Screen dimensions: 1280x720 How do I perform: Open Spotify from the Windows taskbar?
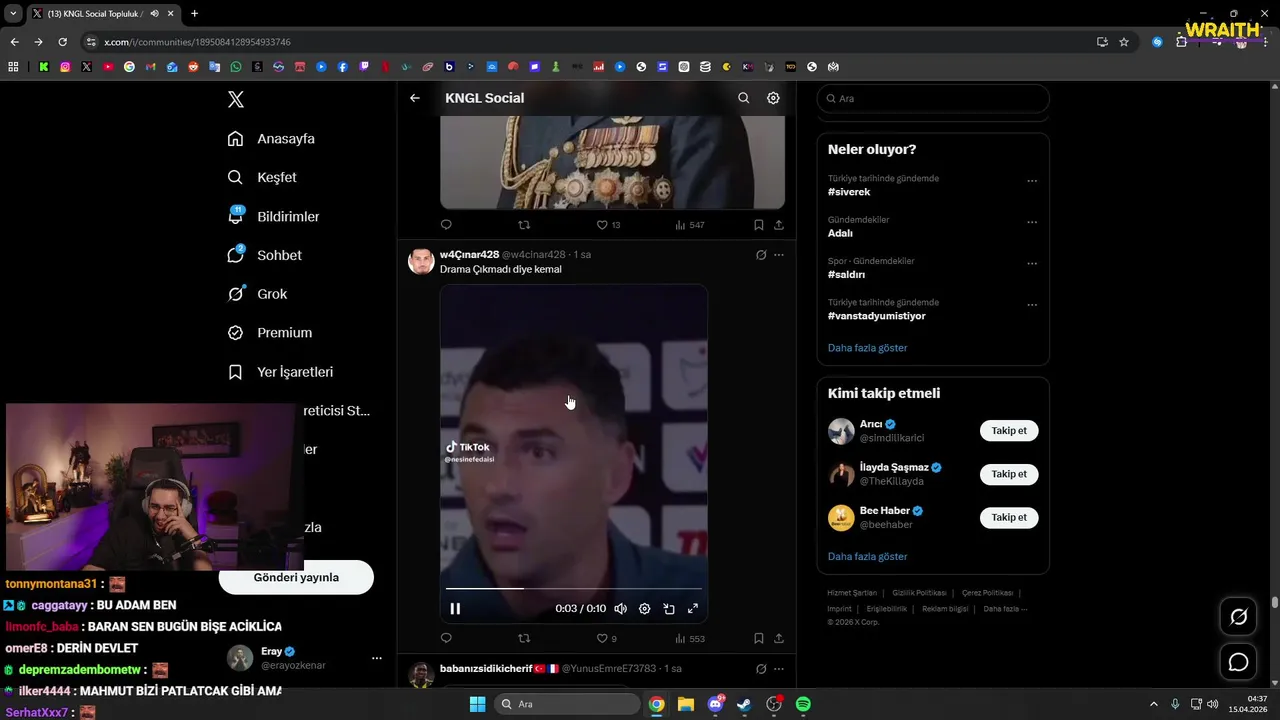(x=803, y=704)
